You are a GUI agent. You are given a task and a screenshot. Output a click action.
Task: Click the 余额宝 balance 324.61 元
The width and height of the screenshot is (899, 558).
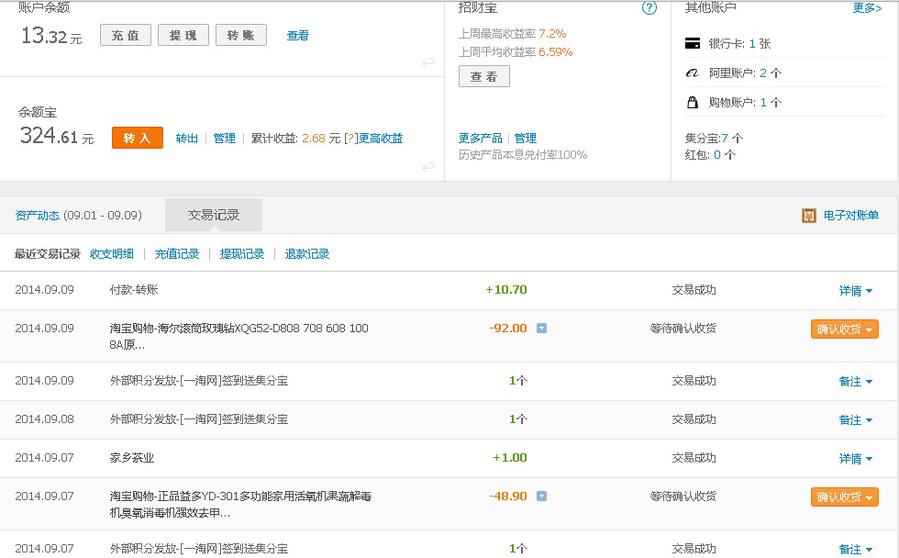pyautogui.click(x=57, y=136)
